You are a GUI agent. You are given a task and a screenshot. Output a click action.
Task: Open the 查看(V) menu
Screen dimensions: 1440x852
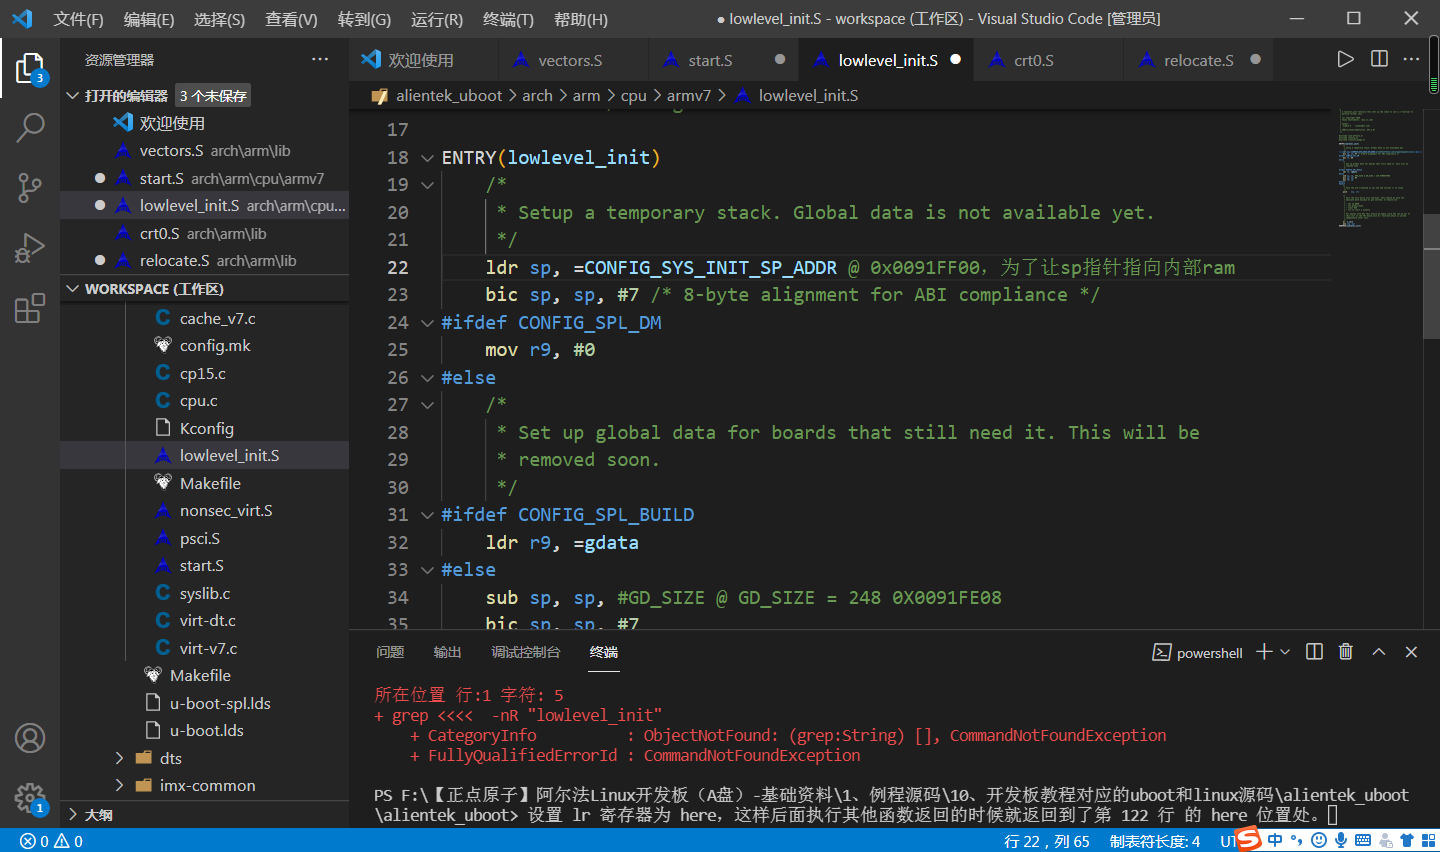point(291,19)
